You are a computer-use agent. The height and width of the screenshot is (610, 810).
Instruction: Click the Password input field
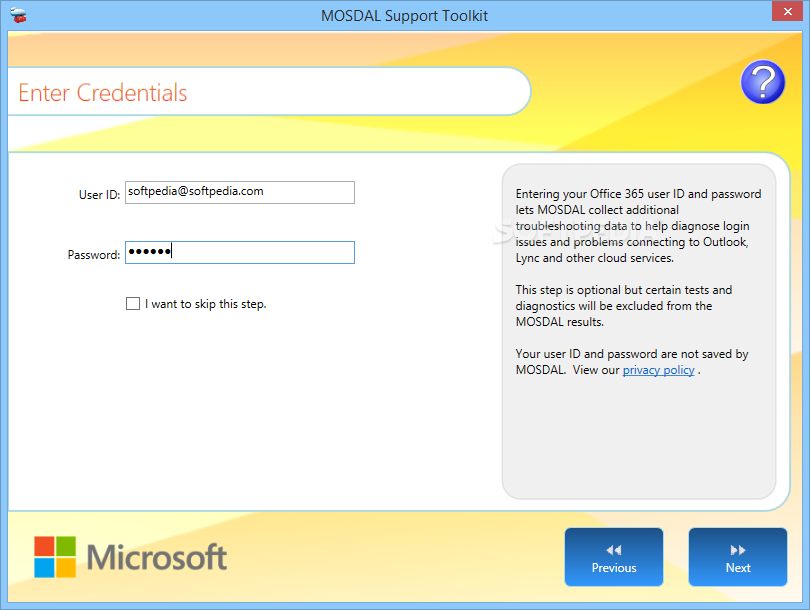coord(240,253)
